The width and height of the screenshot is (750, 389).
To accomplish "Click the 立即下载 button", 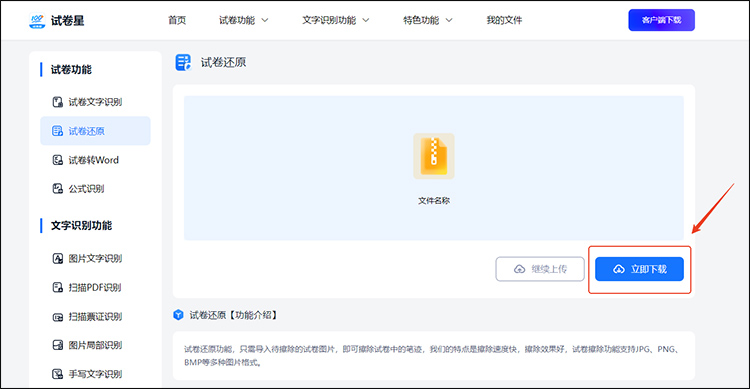I will tap(640, 269).
